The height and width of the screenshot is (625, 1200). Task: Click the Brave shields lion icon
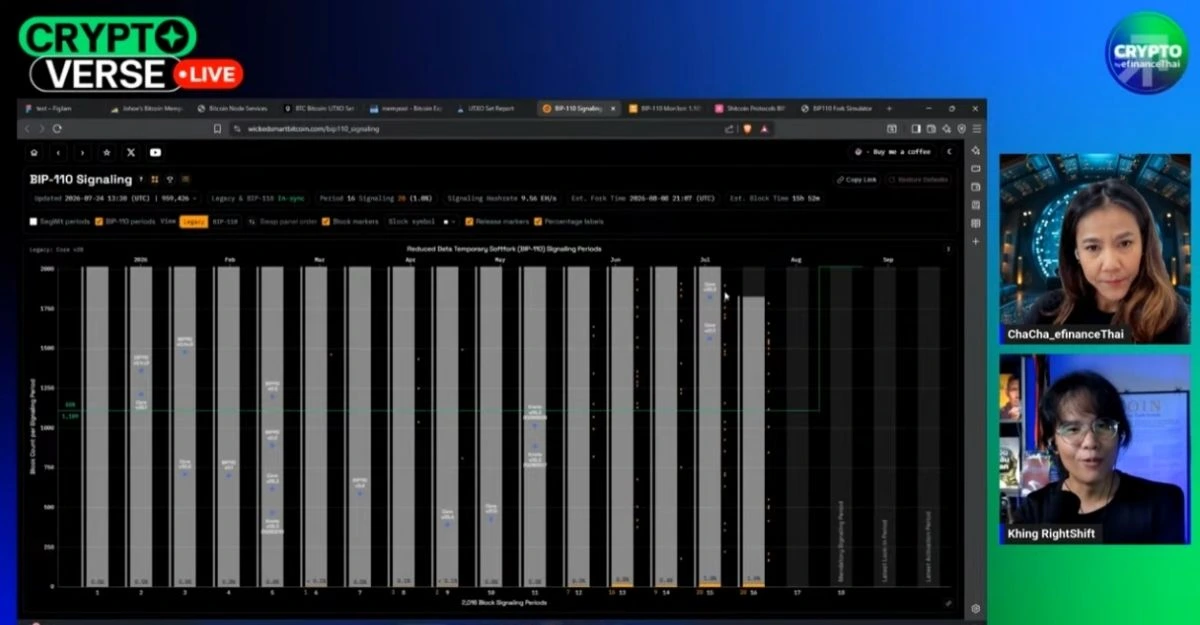746,129
